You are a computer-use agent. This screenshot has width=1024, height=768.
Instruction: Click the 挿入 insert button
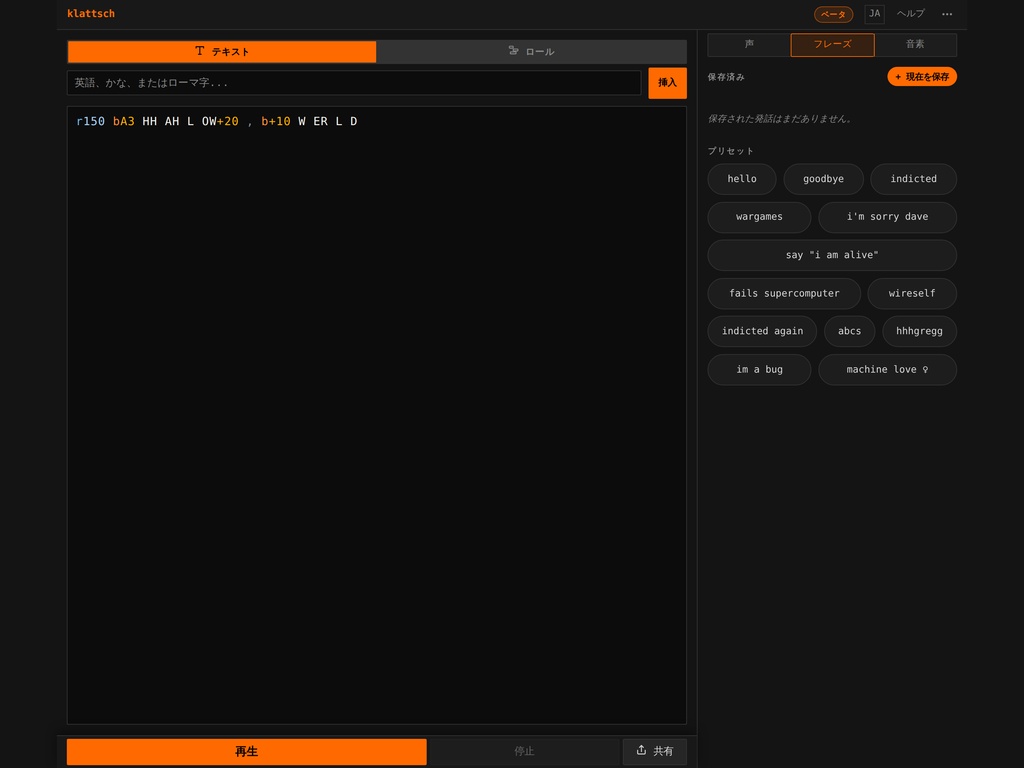pos(667,83)
